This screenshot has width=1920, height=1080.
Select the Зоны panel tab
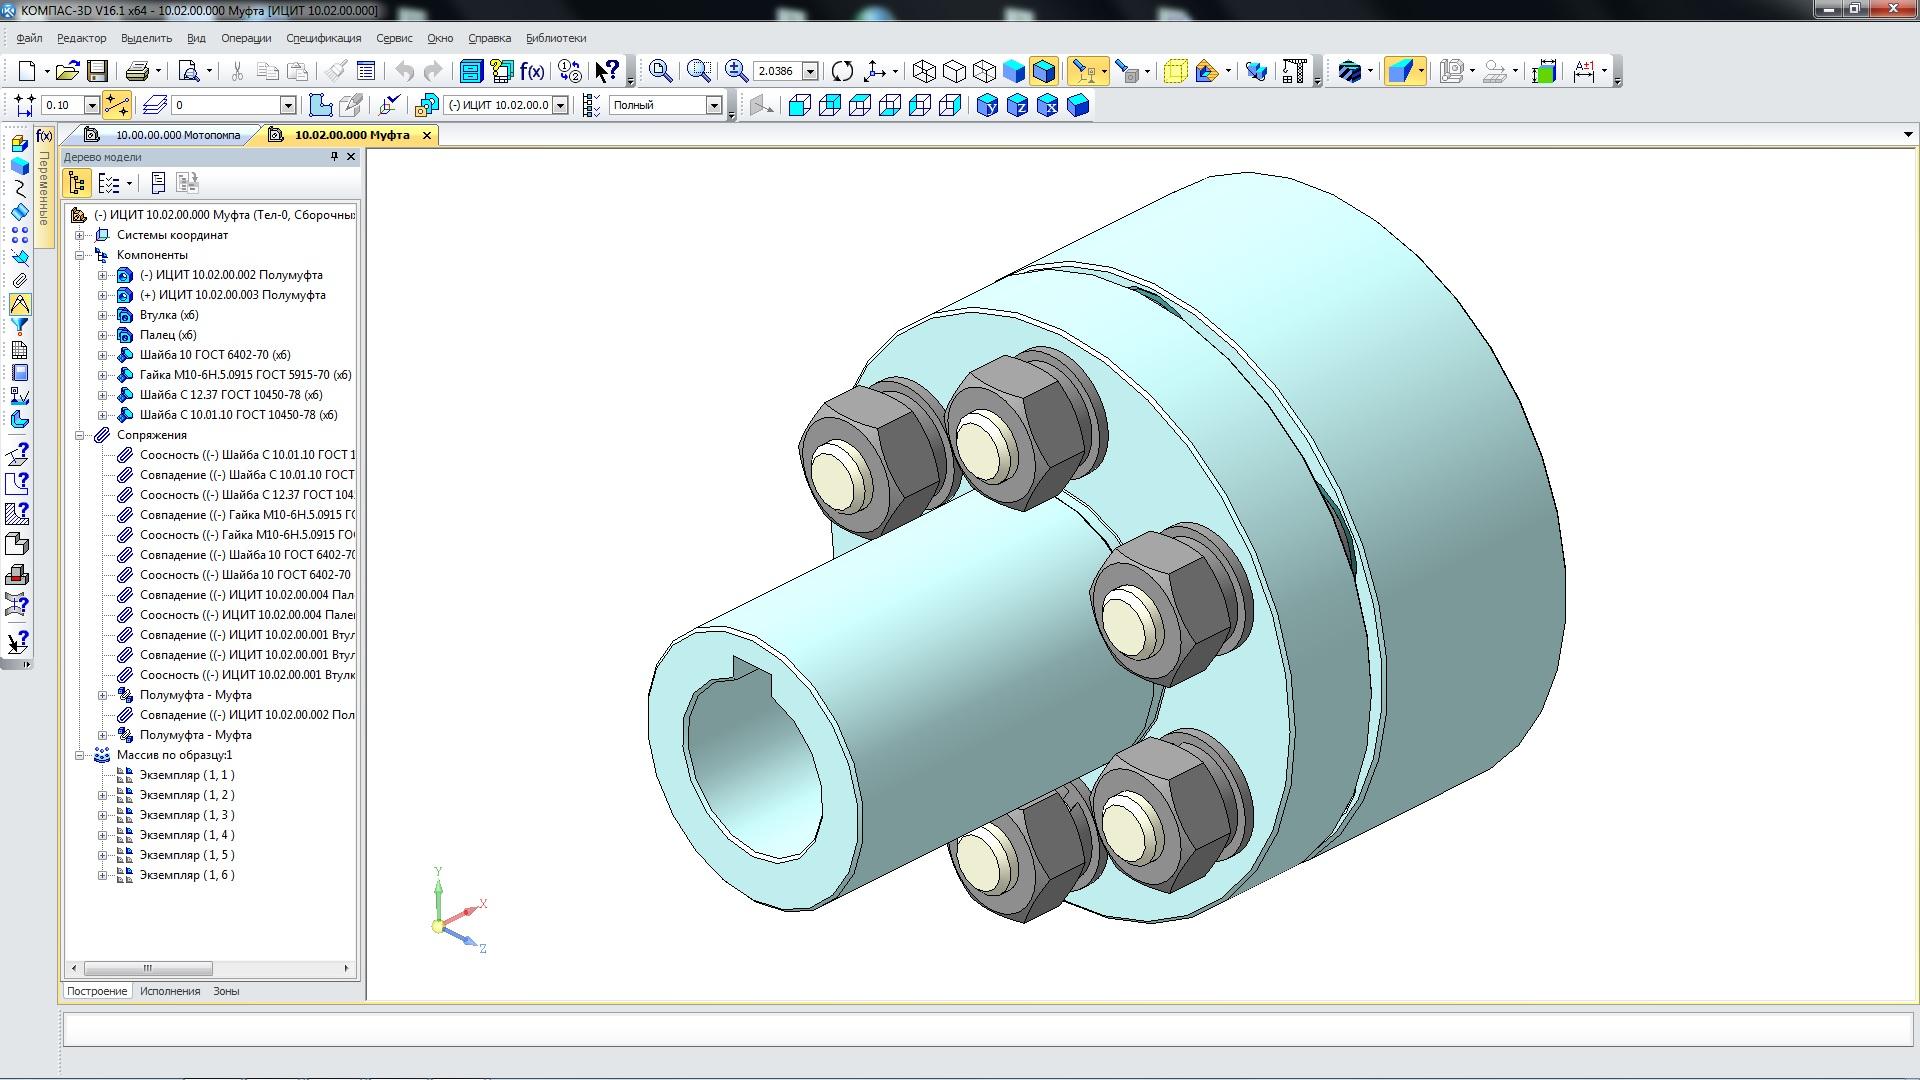pos(226,991)
